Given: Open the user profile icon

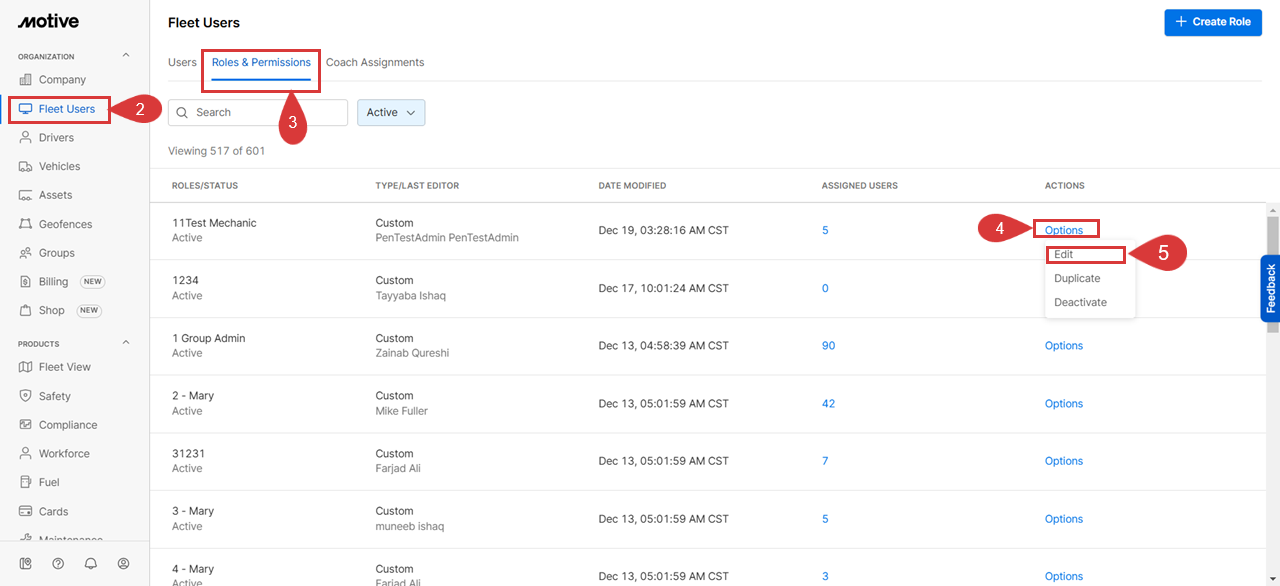Looking at the screenshot, I should click(x=124, y=563).
